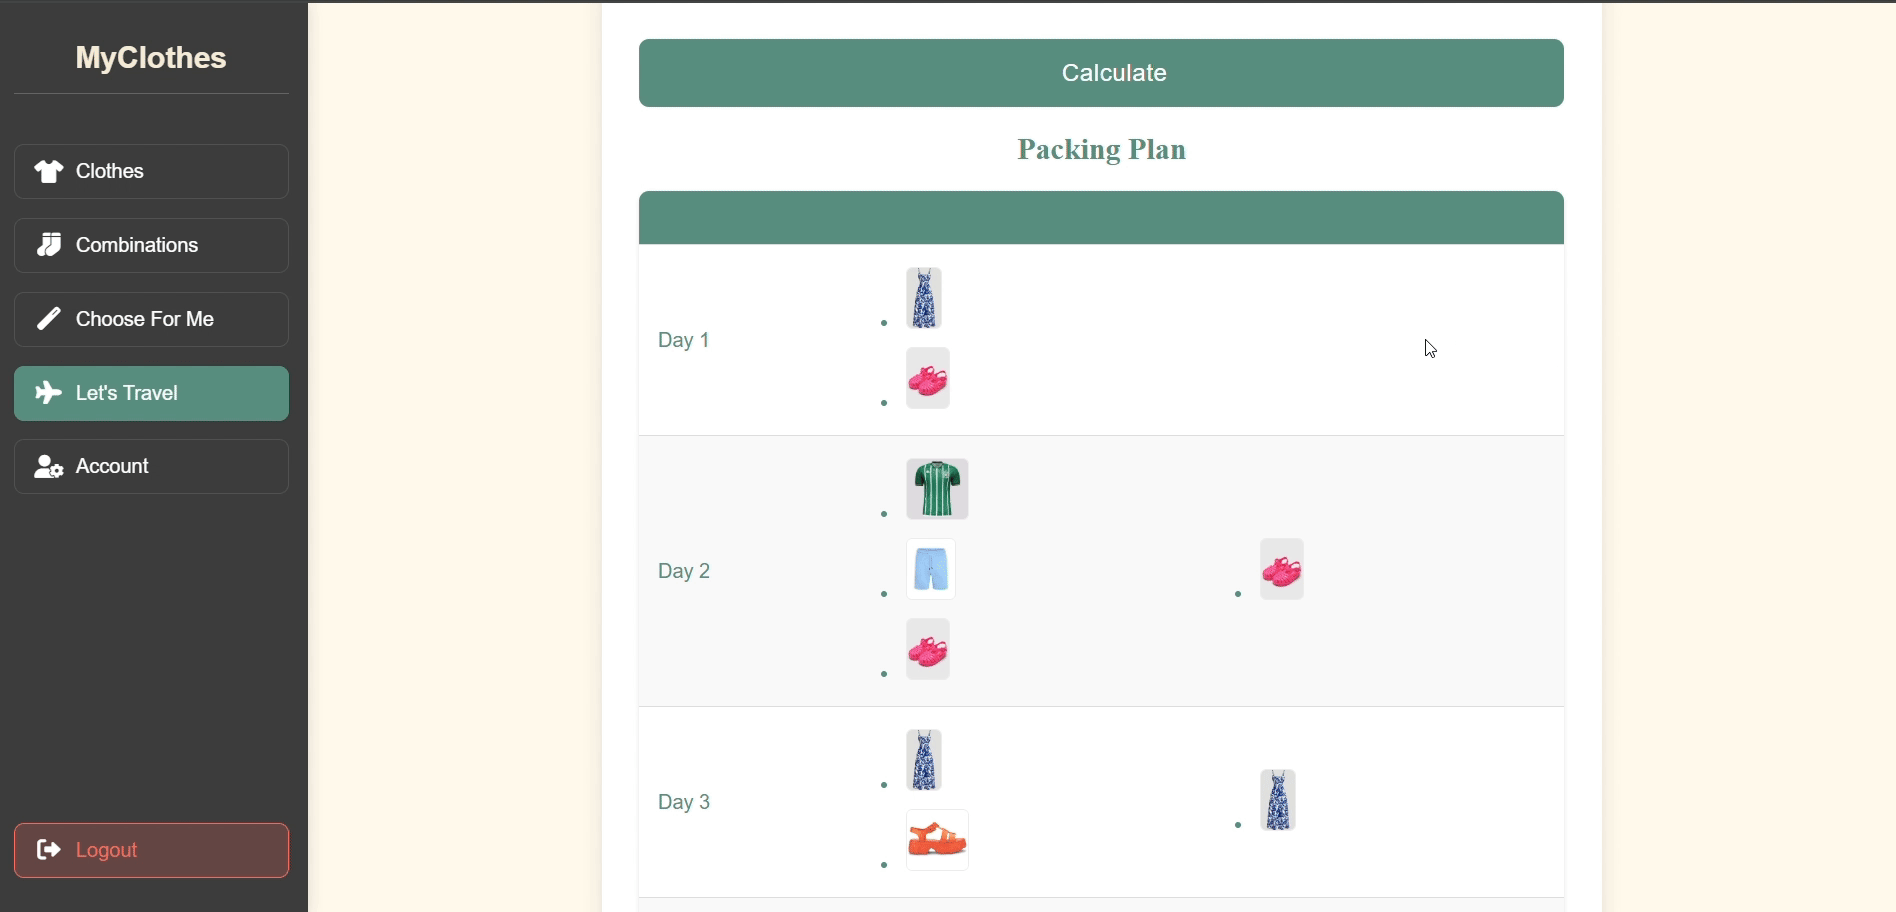1896x912 pixels.
Task: Click the sign-out arrow icon on Logout
Action: click(x=49, y=850)
